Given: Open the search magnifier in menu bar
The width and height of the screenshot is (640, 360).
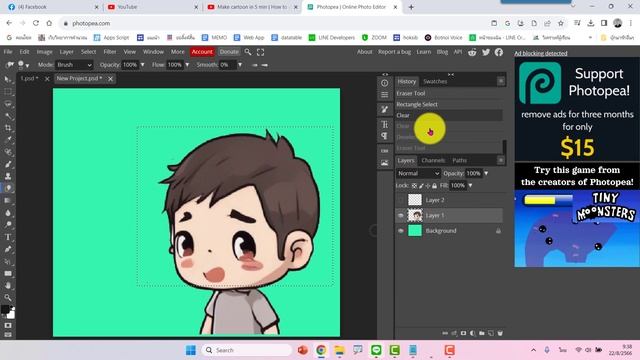Looking at the screenshot, I should coord(248,52).
